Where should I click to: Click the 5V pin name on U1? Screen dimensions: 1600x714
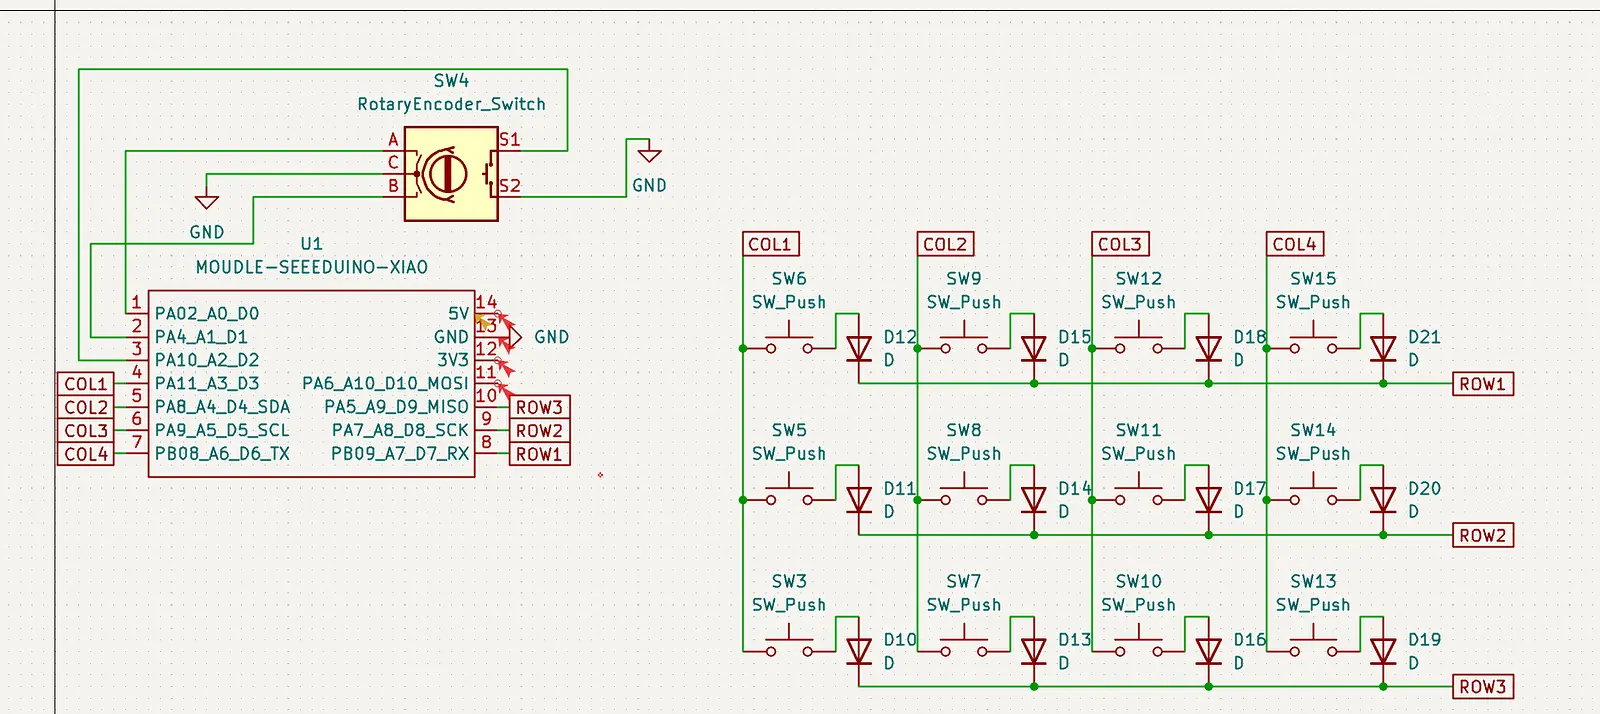(459, 314)
